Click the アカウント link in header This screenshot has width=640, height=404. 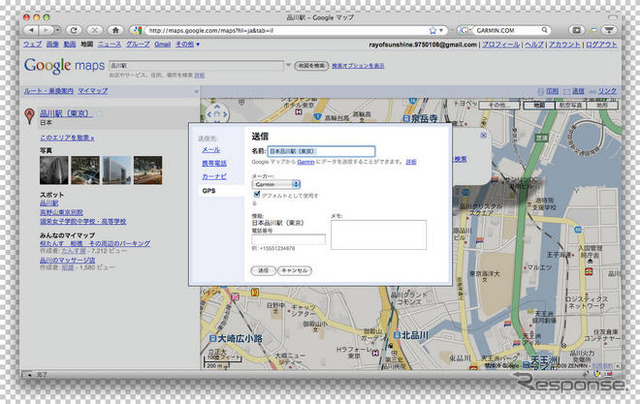pyautogui.click(x=564, y=44)
